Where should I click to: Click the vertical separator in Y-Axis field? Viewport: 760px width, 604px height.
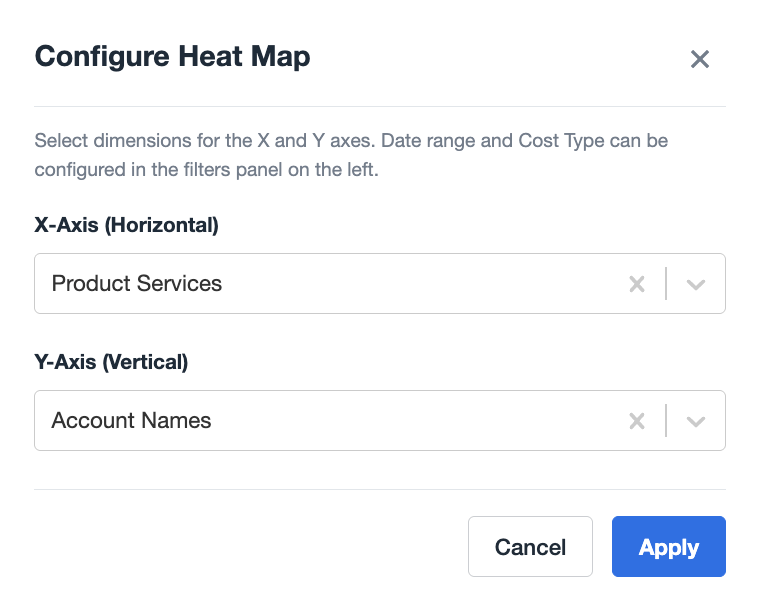tap(666, 421)
